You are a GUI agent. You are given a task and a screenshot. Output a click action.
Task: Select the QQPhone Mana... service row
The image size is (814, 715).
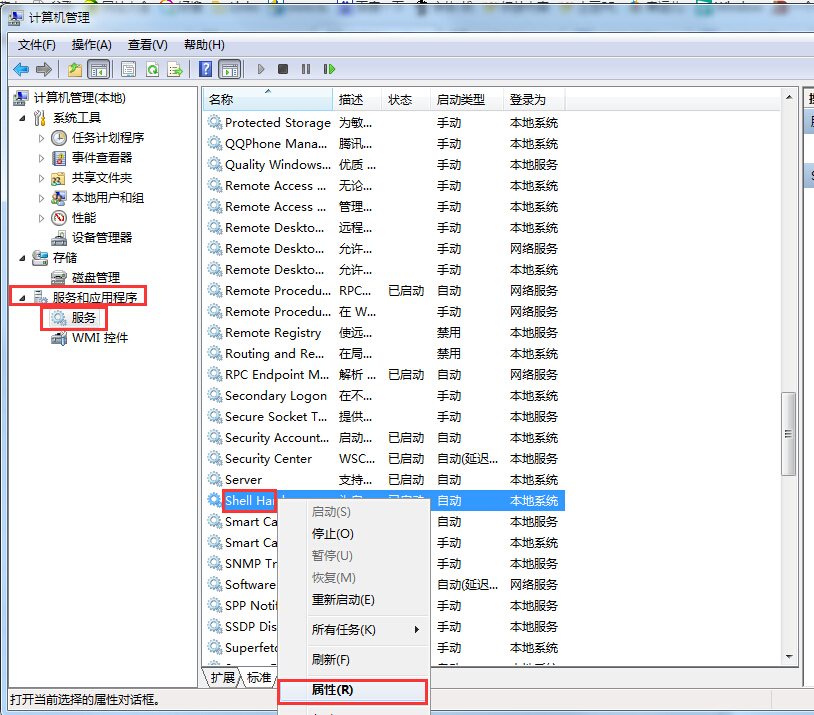click(x=384, y=144)
